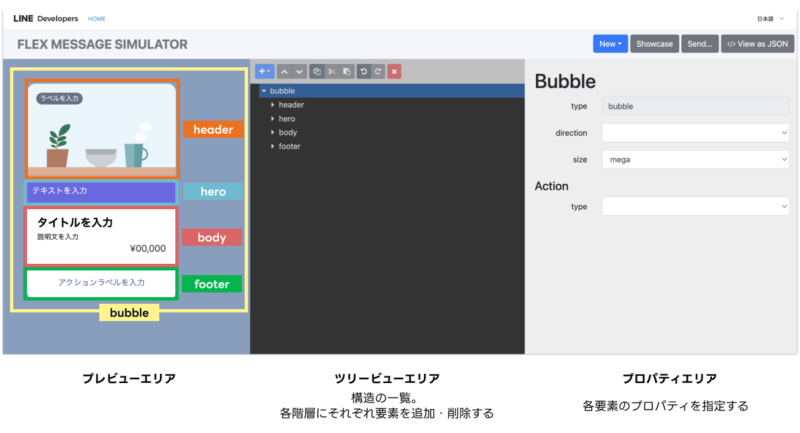Open the Action type dropdown
800x433 pixels.
click(x=695, y=207)
